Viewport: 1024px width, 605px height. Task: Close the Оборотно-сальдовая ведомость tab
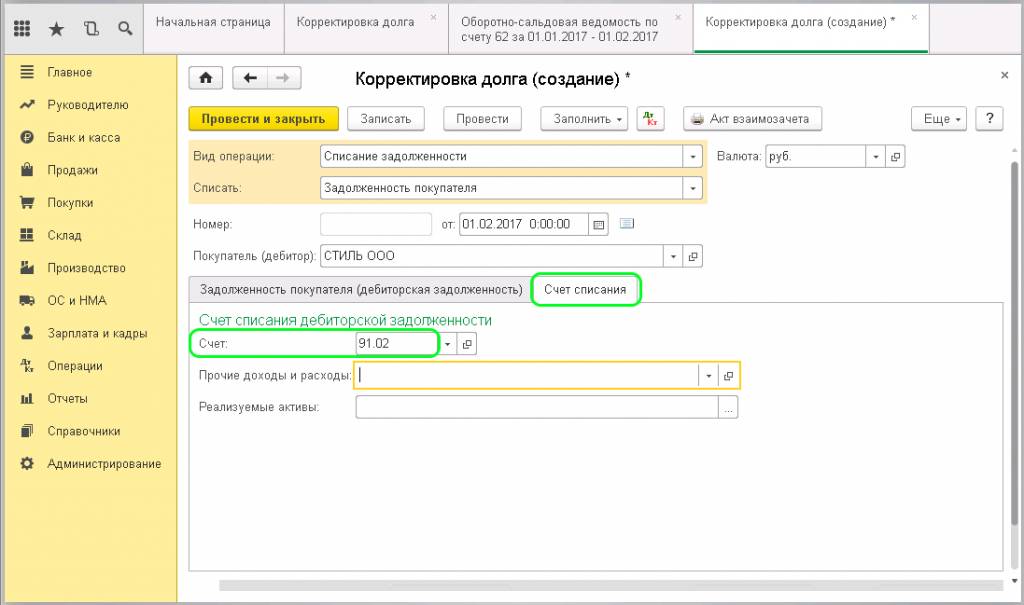tap(678, 17)
